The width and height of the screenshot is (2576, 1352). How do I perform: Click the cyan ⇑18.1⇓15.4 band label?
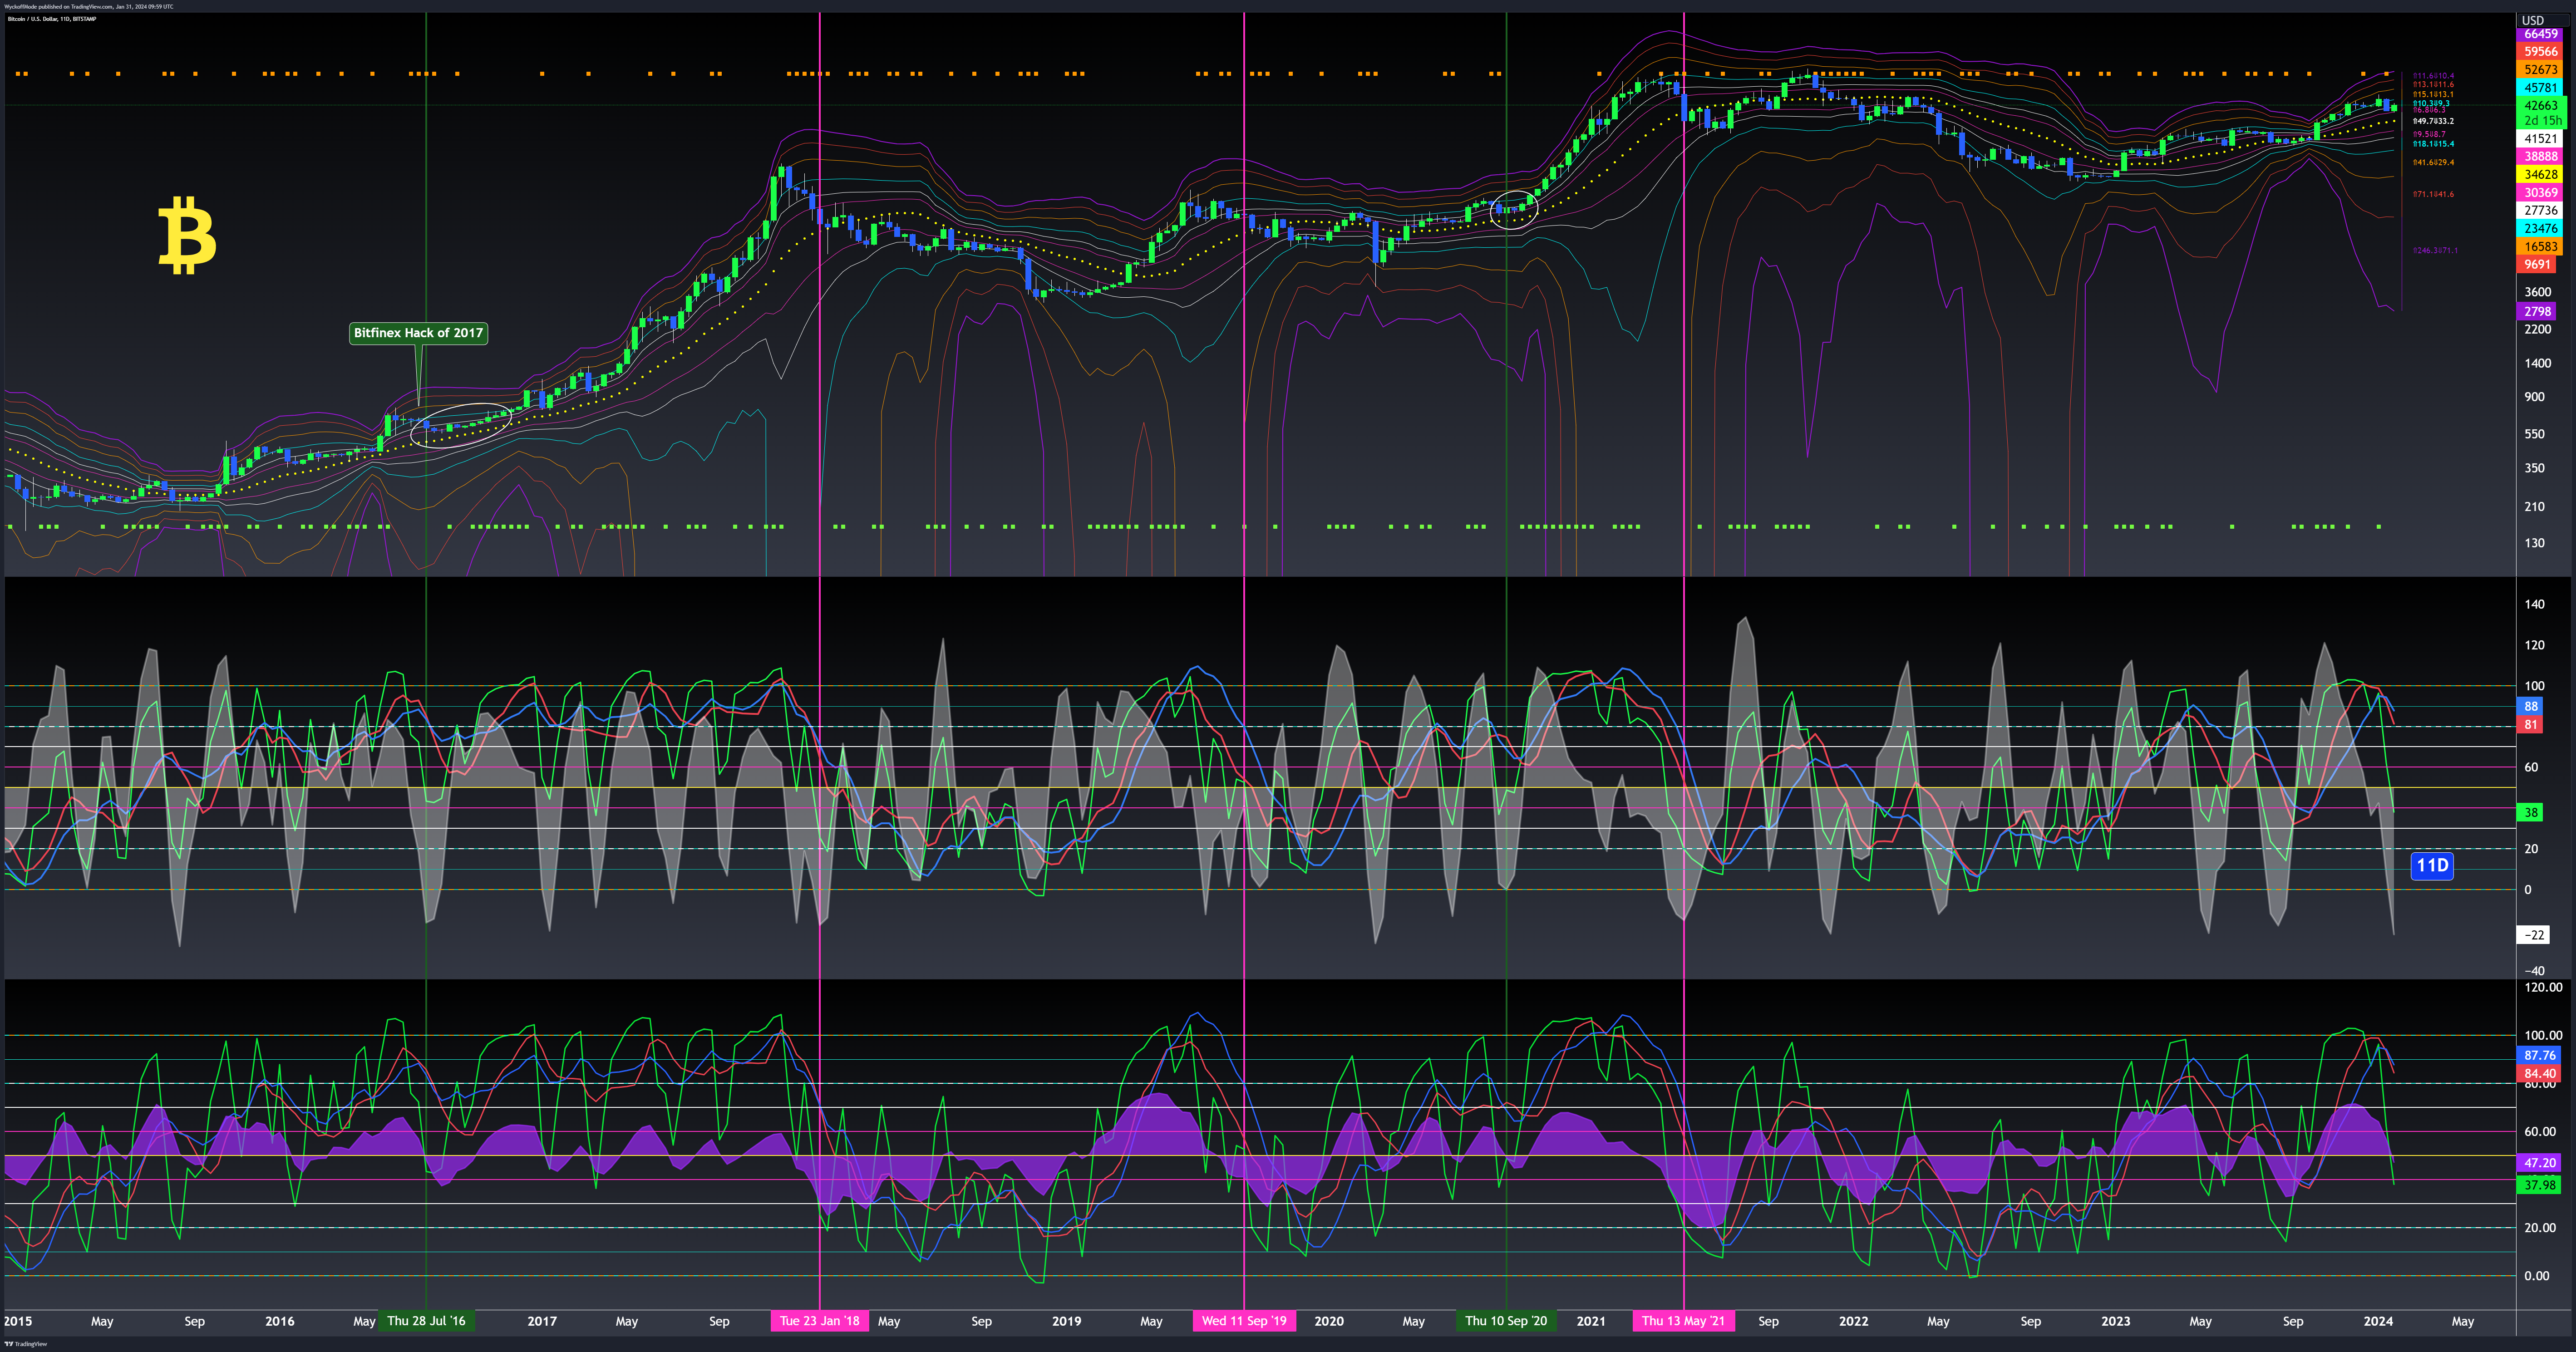pos(2433,144)
